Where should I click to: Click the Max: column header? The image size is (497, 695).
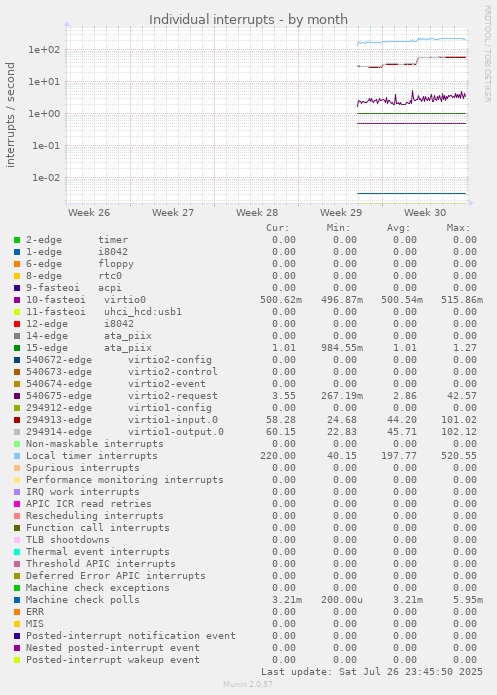point(458,228)
